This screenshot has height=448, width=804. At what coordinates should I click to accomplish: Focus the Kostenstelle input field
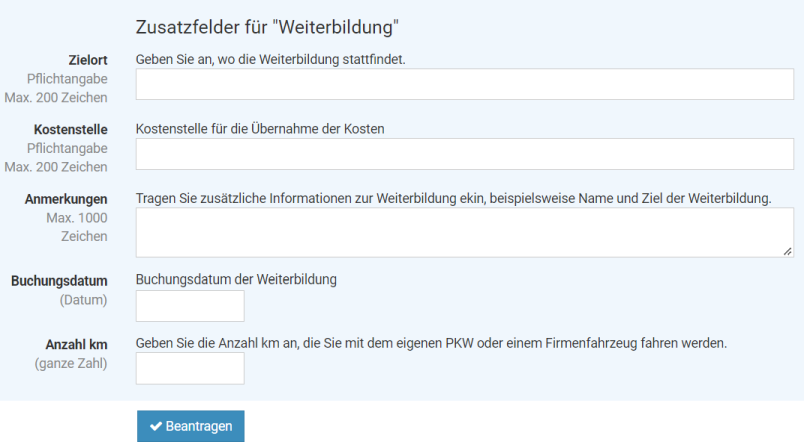point(465,154)
